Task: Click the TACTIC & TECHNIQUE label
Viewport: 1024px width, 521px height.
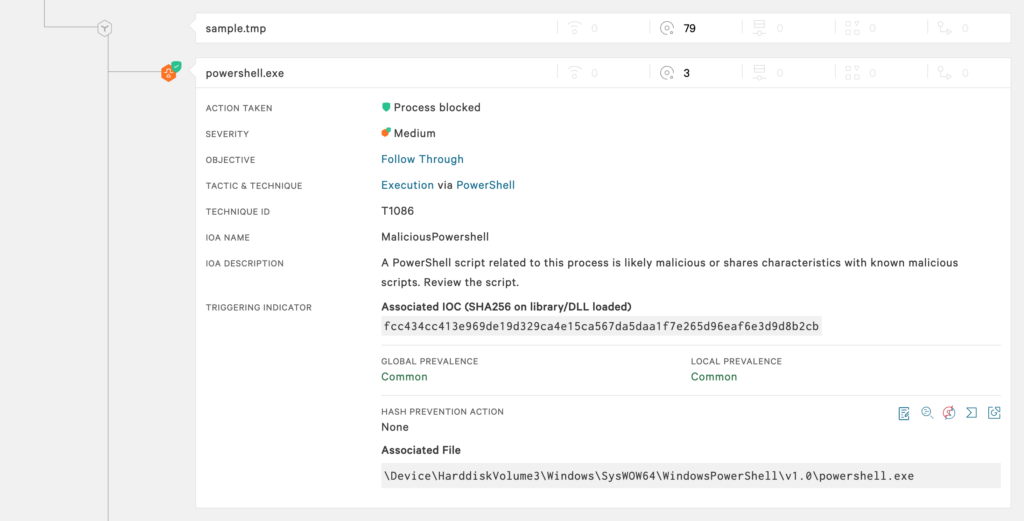Action: (254, 186)
